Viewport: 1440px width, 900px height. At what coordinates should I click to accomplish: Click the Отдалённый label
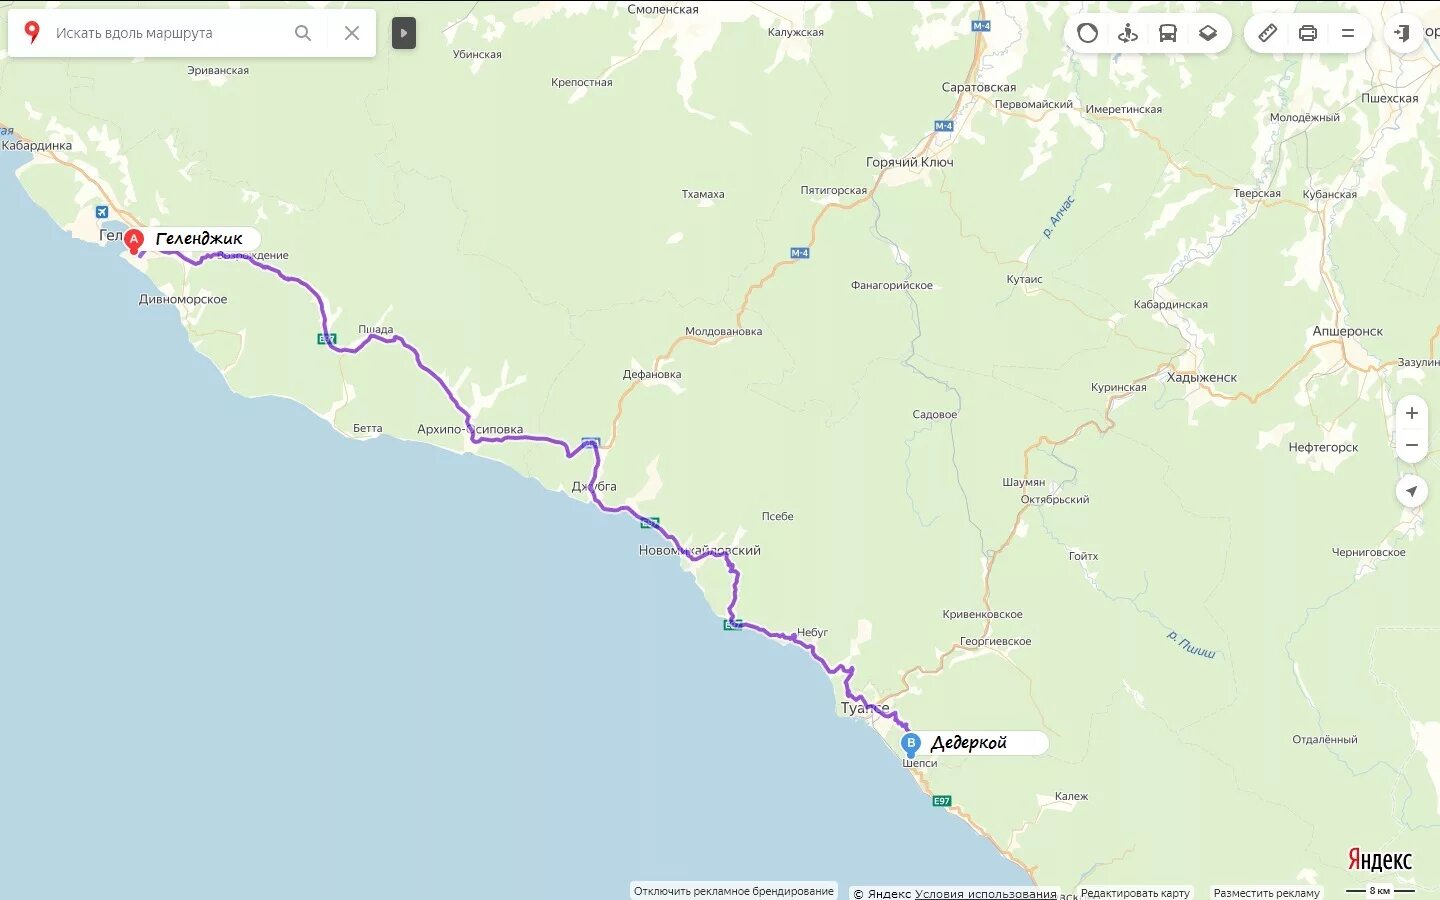click(1325, 740)
